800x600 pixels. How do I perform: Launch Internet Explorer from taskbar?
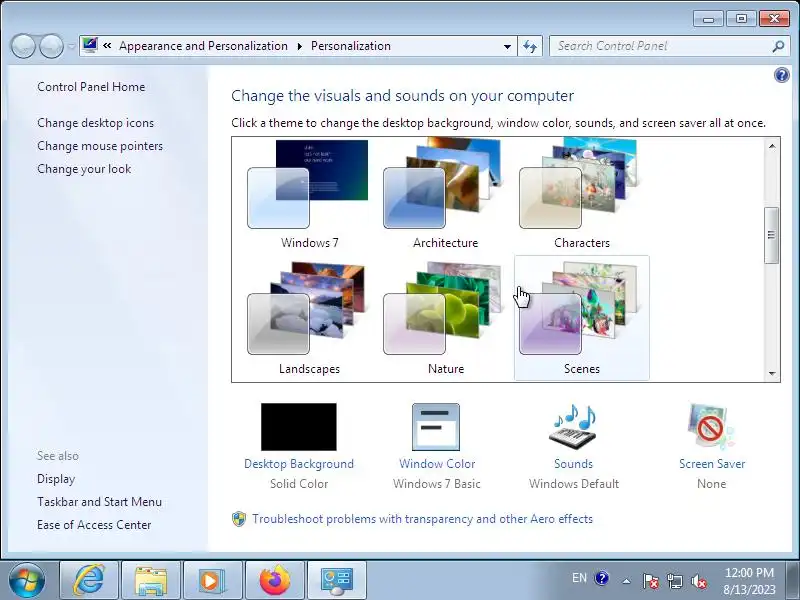pos(89,580)
